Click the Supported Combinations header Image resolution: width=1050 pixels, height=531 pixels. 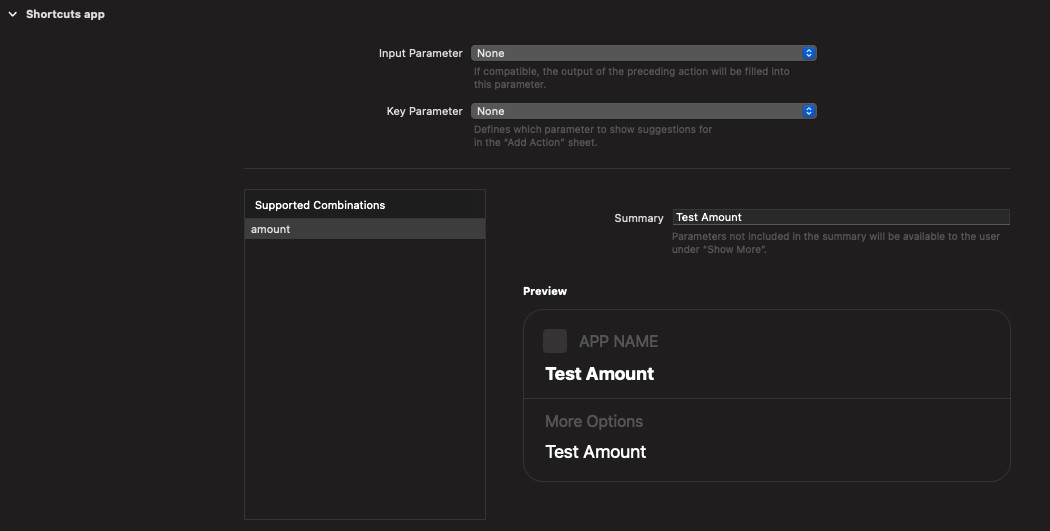tap(319, 205)
